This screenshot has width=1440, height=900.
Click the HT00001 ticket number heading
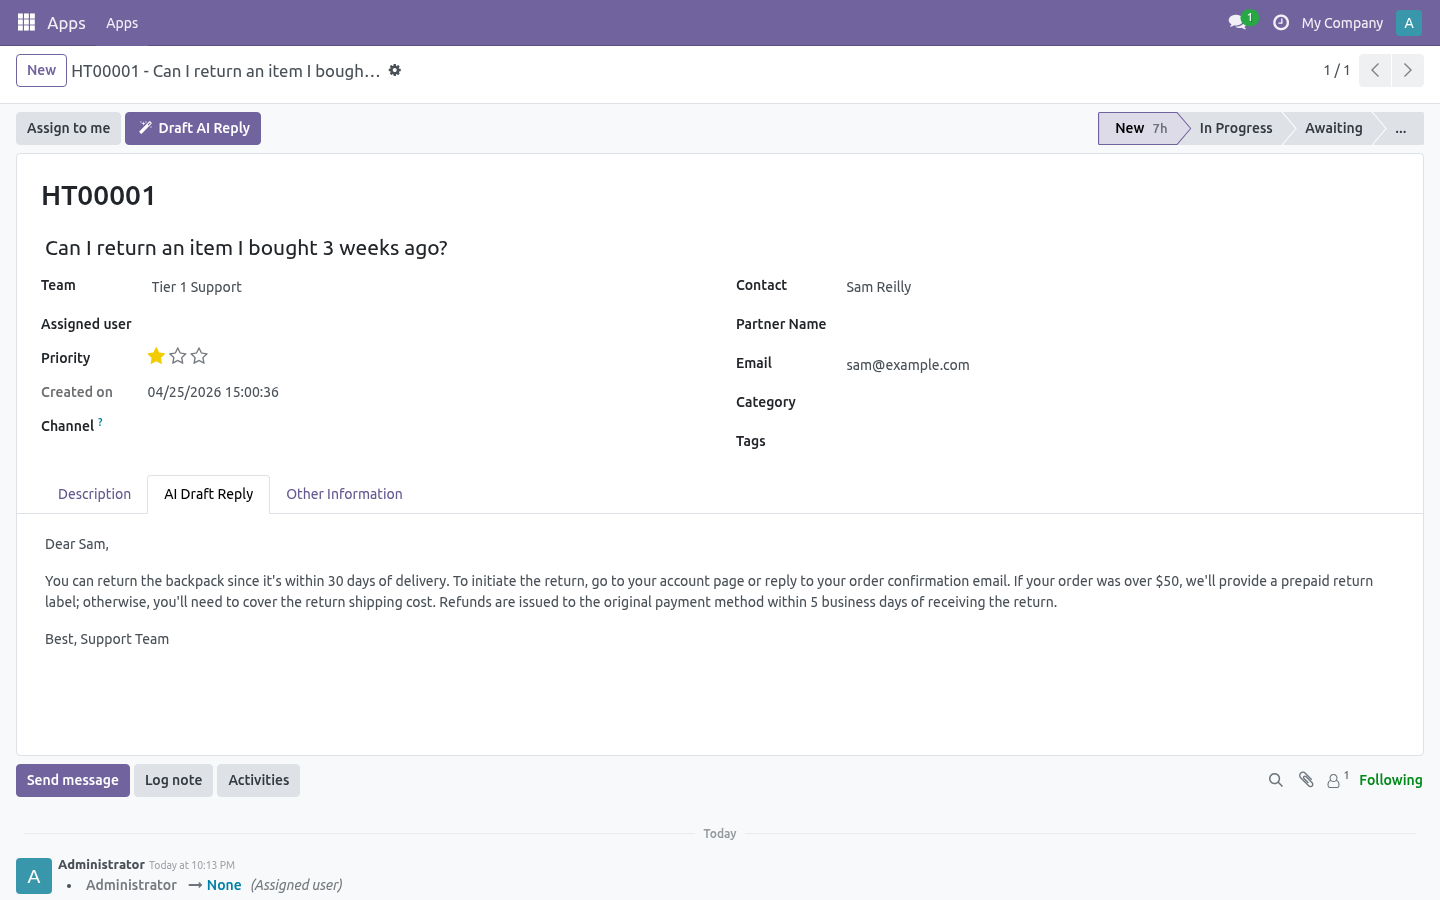tap(99, 195)
